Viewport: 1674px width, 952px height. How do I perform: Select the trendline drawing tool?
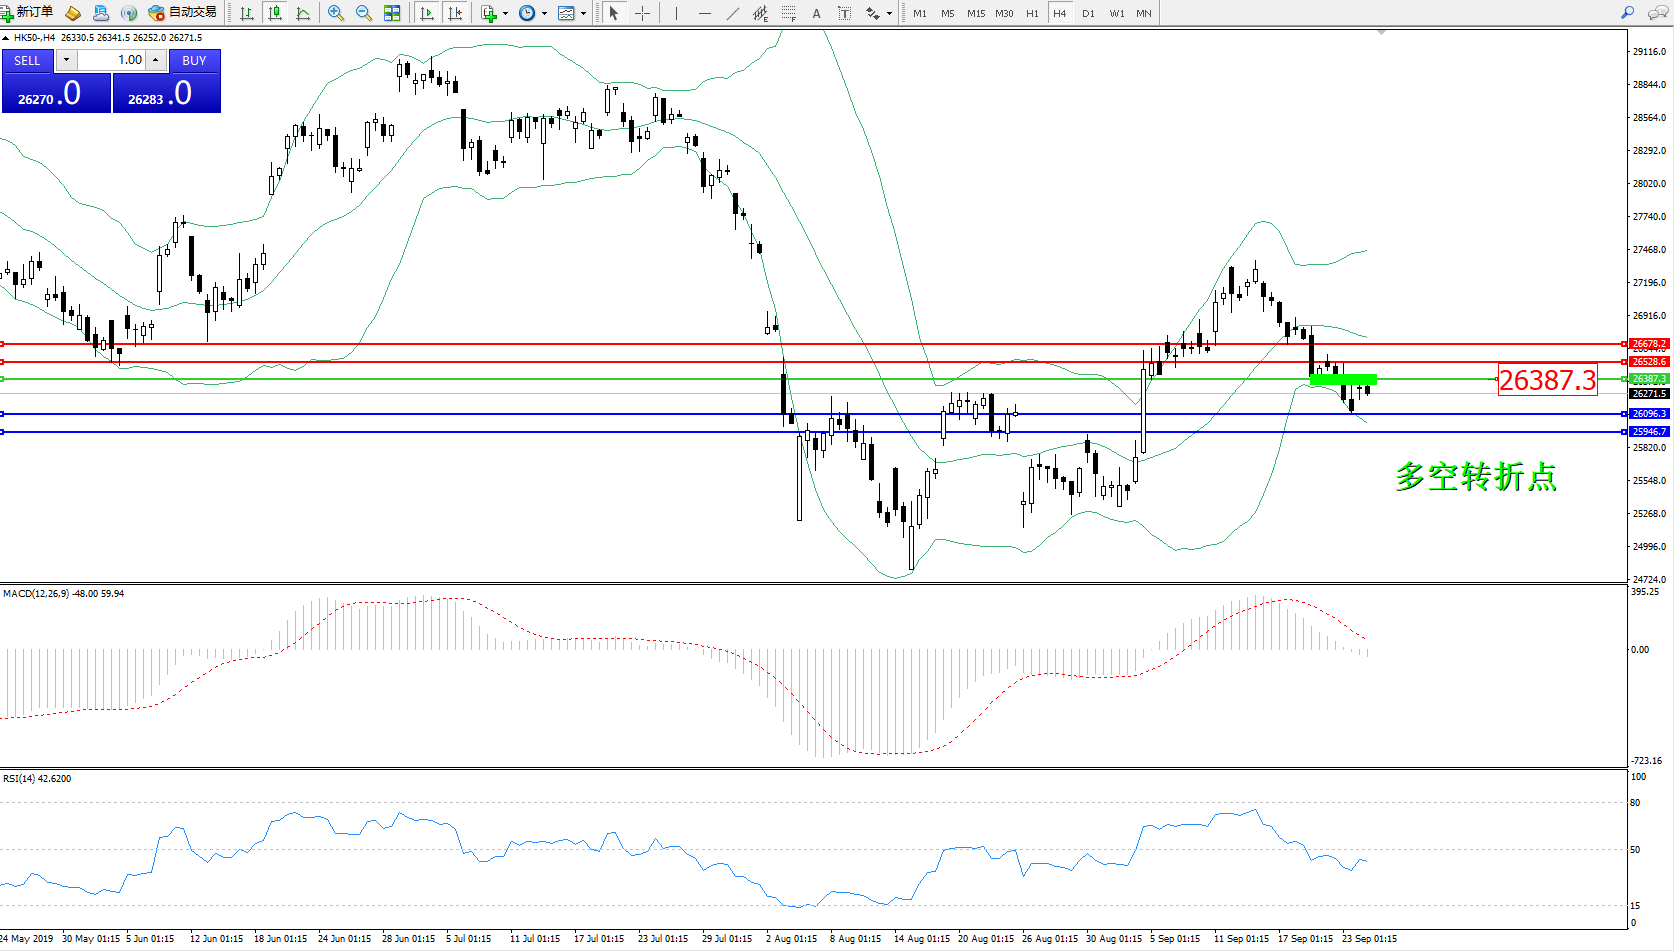tap(733, 13)
